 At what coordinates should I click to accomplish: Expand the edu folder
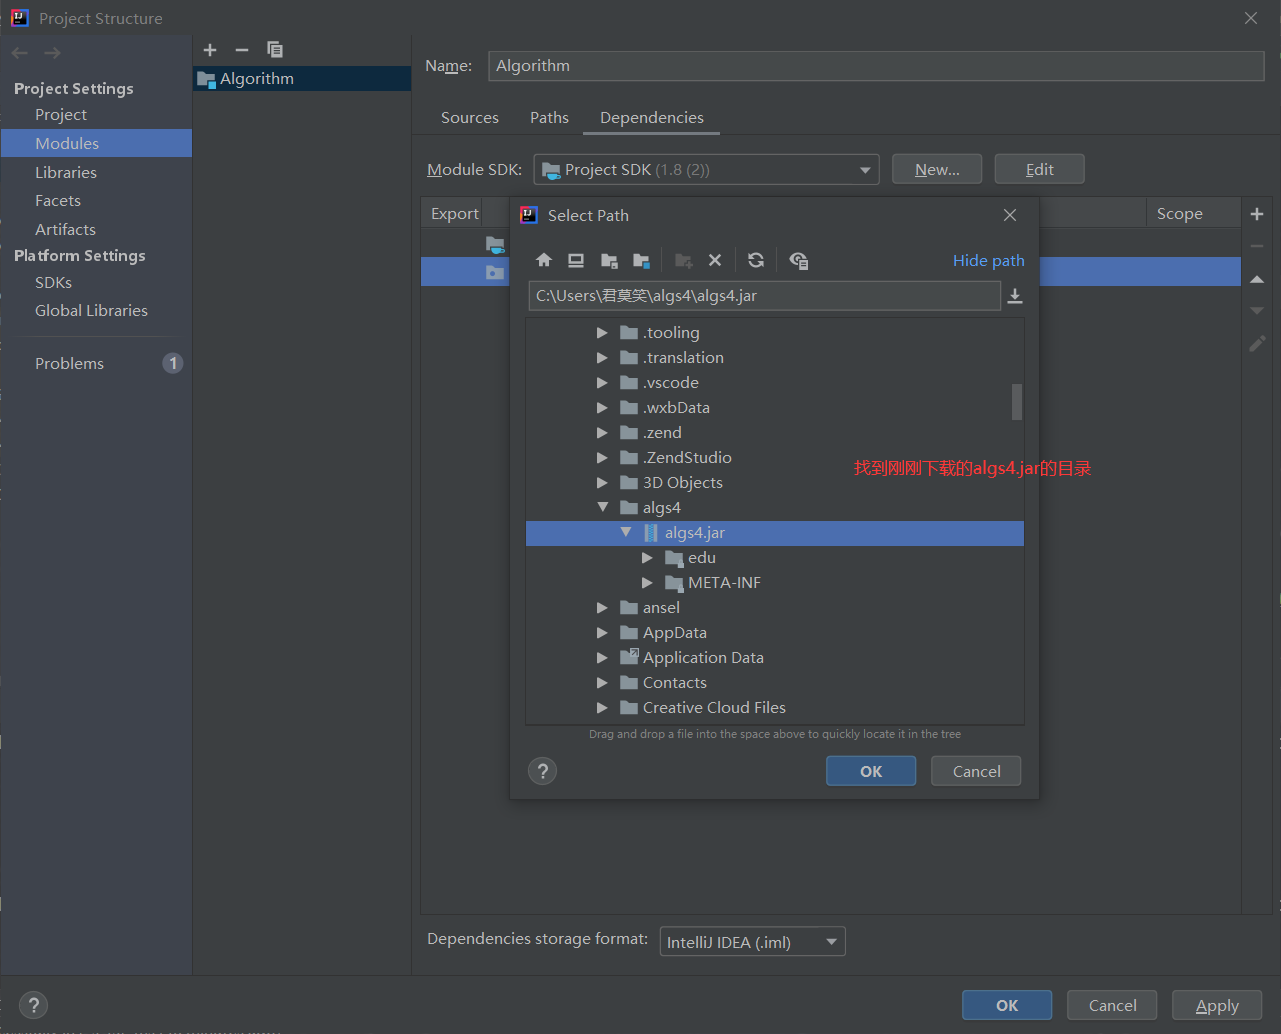[647, 557]
